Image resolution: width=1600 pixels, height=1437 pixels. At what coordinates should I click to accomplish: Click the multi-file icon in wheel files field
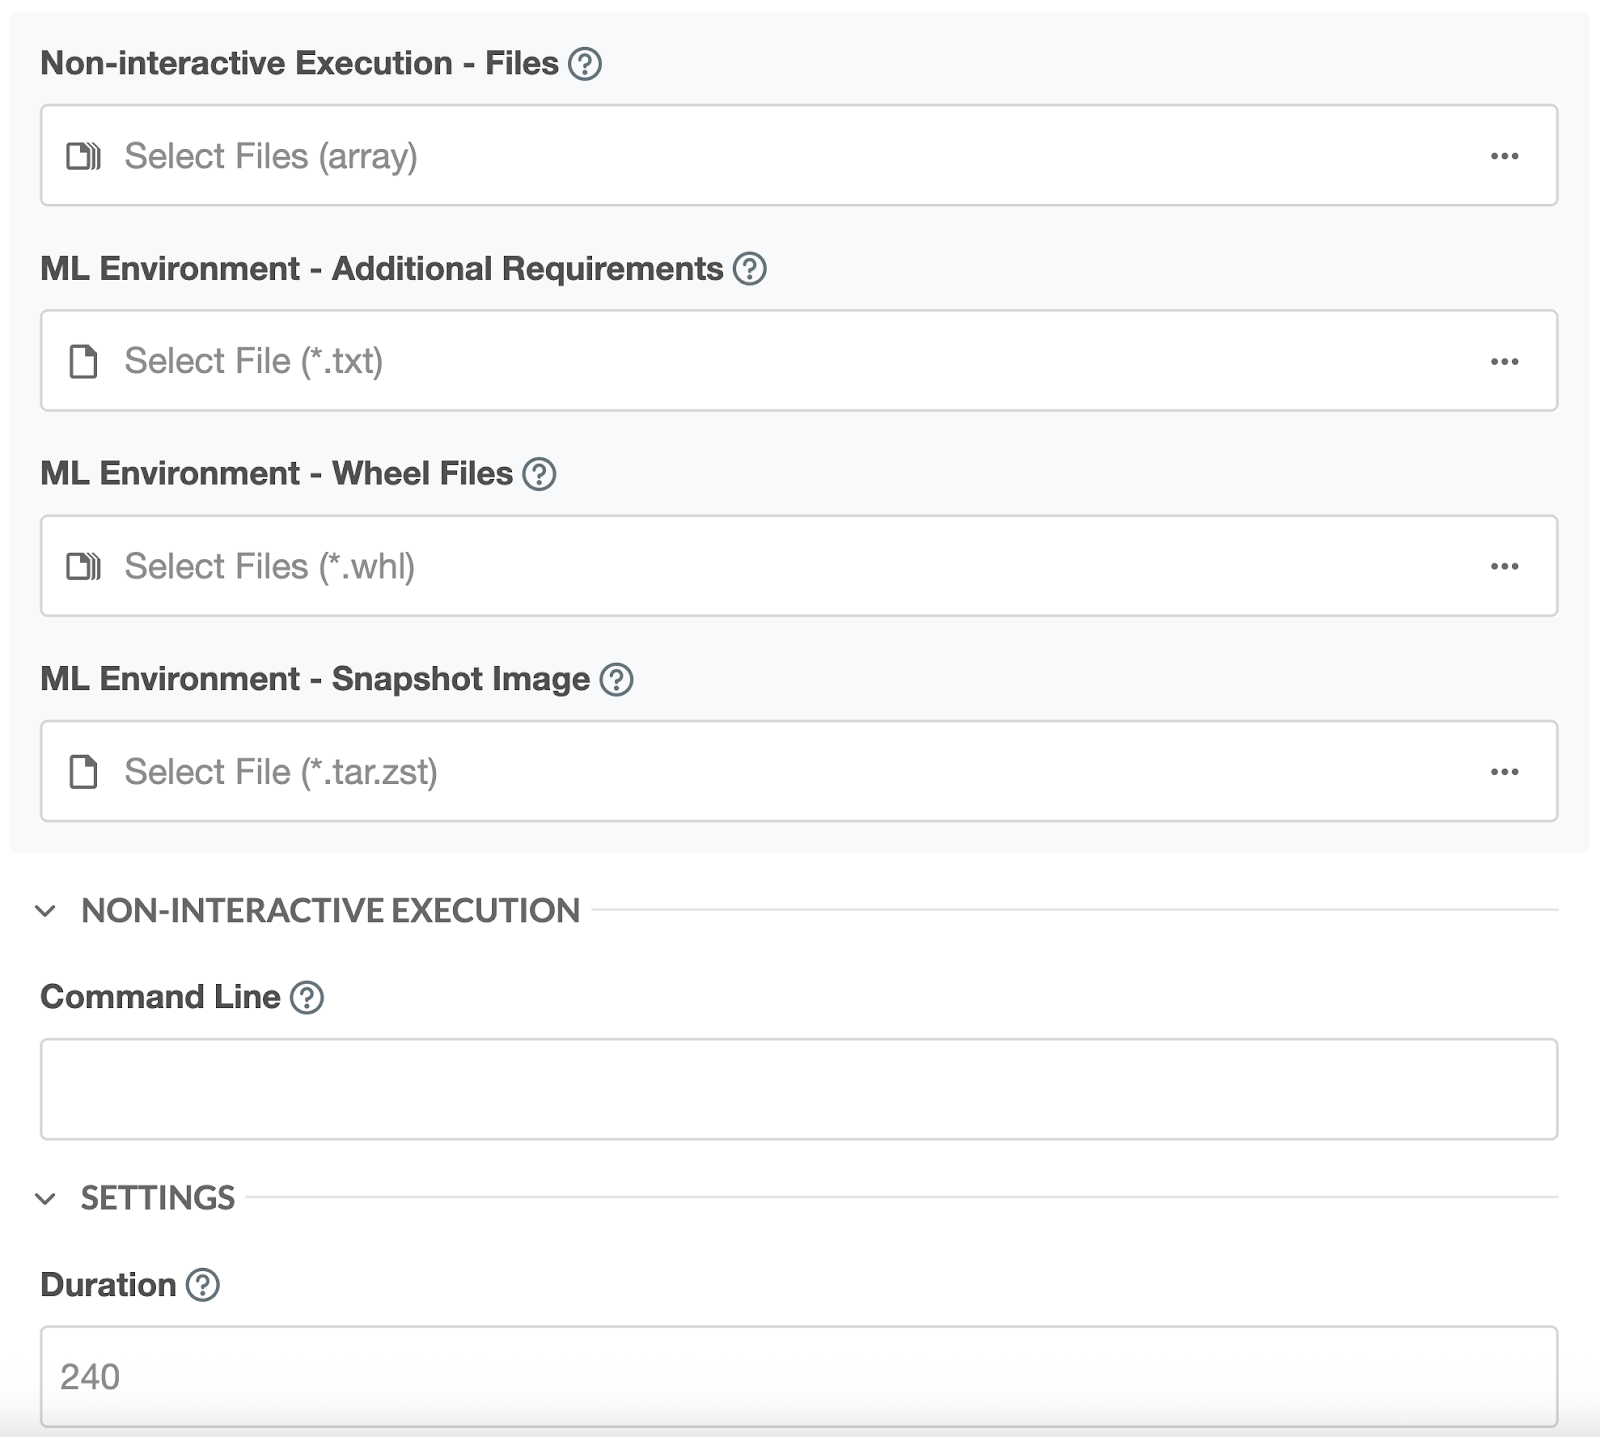(x=83, y=567)
